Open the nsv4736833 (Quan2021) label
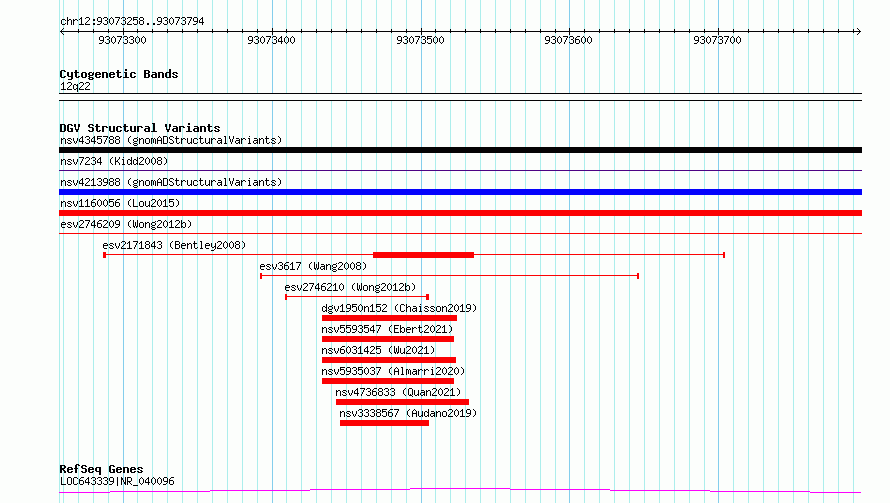 (x=398, y=392)
